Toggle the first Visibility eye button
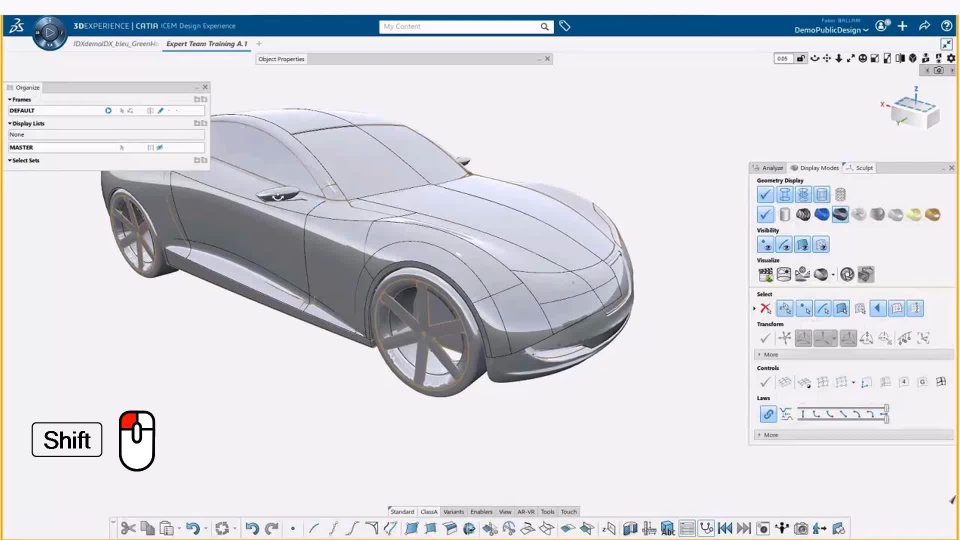 click(x=766, y=245)
